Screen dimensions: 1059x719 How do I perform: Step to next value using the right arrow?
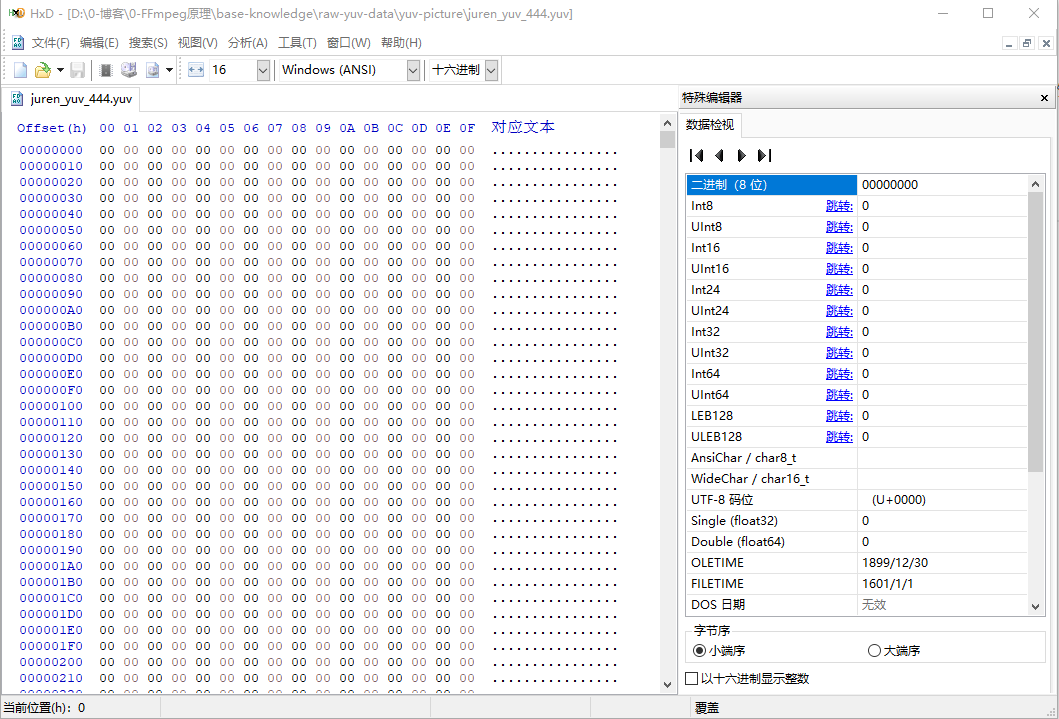pyautogui.click(x=743, y=155)
